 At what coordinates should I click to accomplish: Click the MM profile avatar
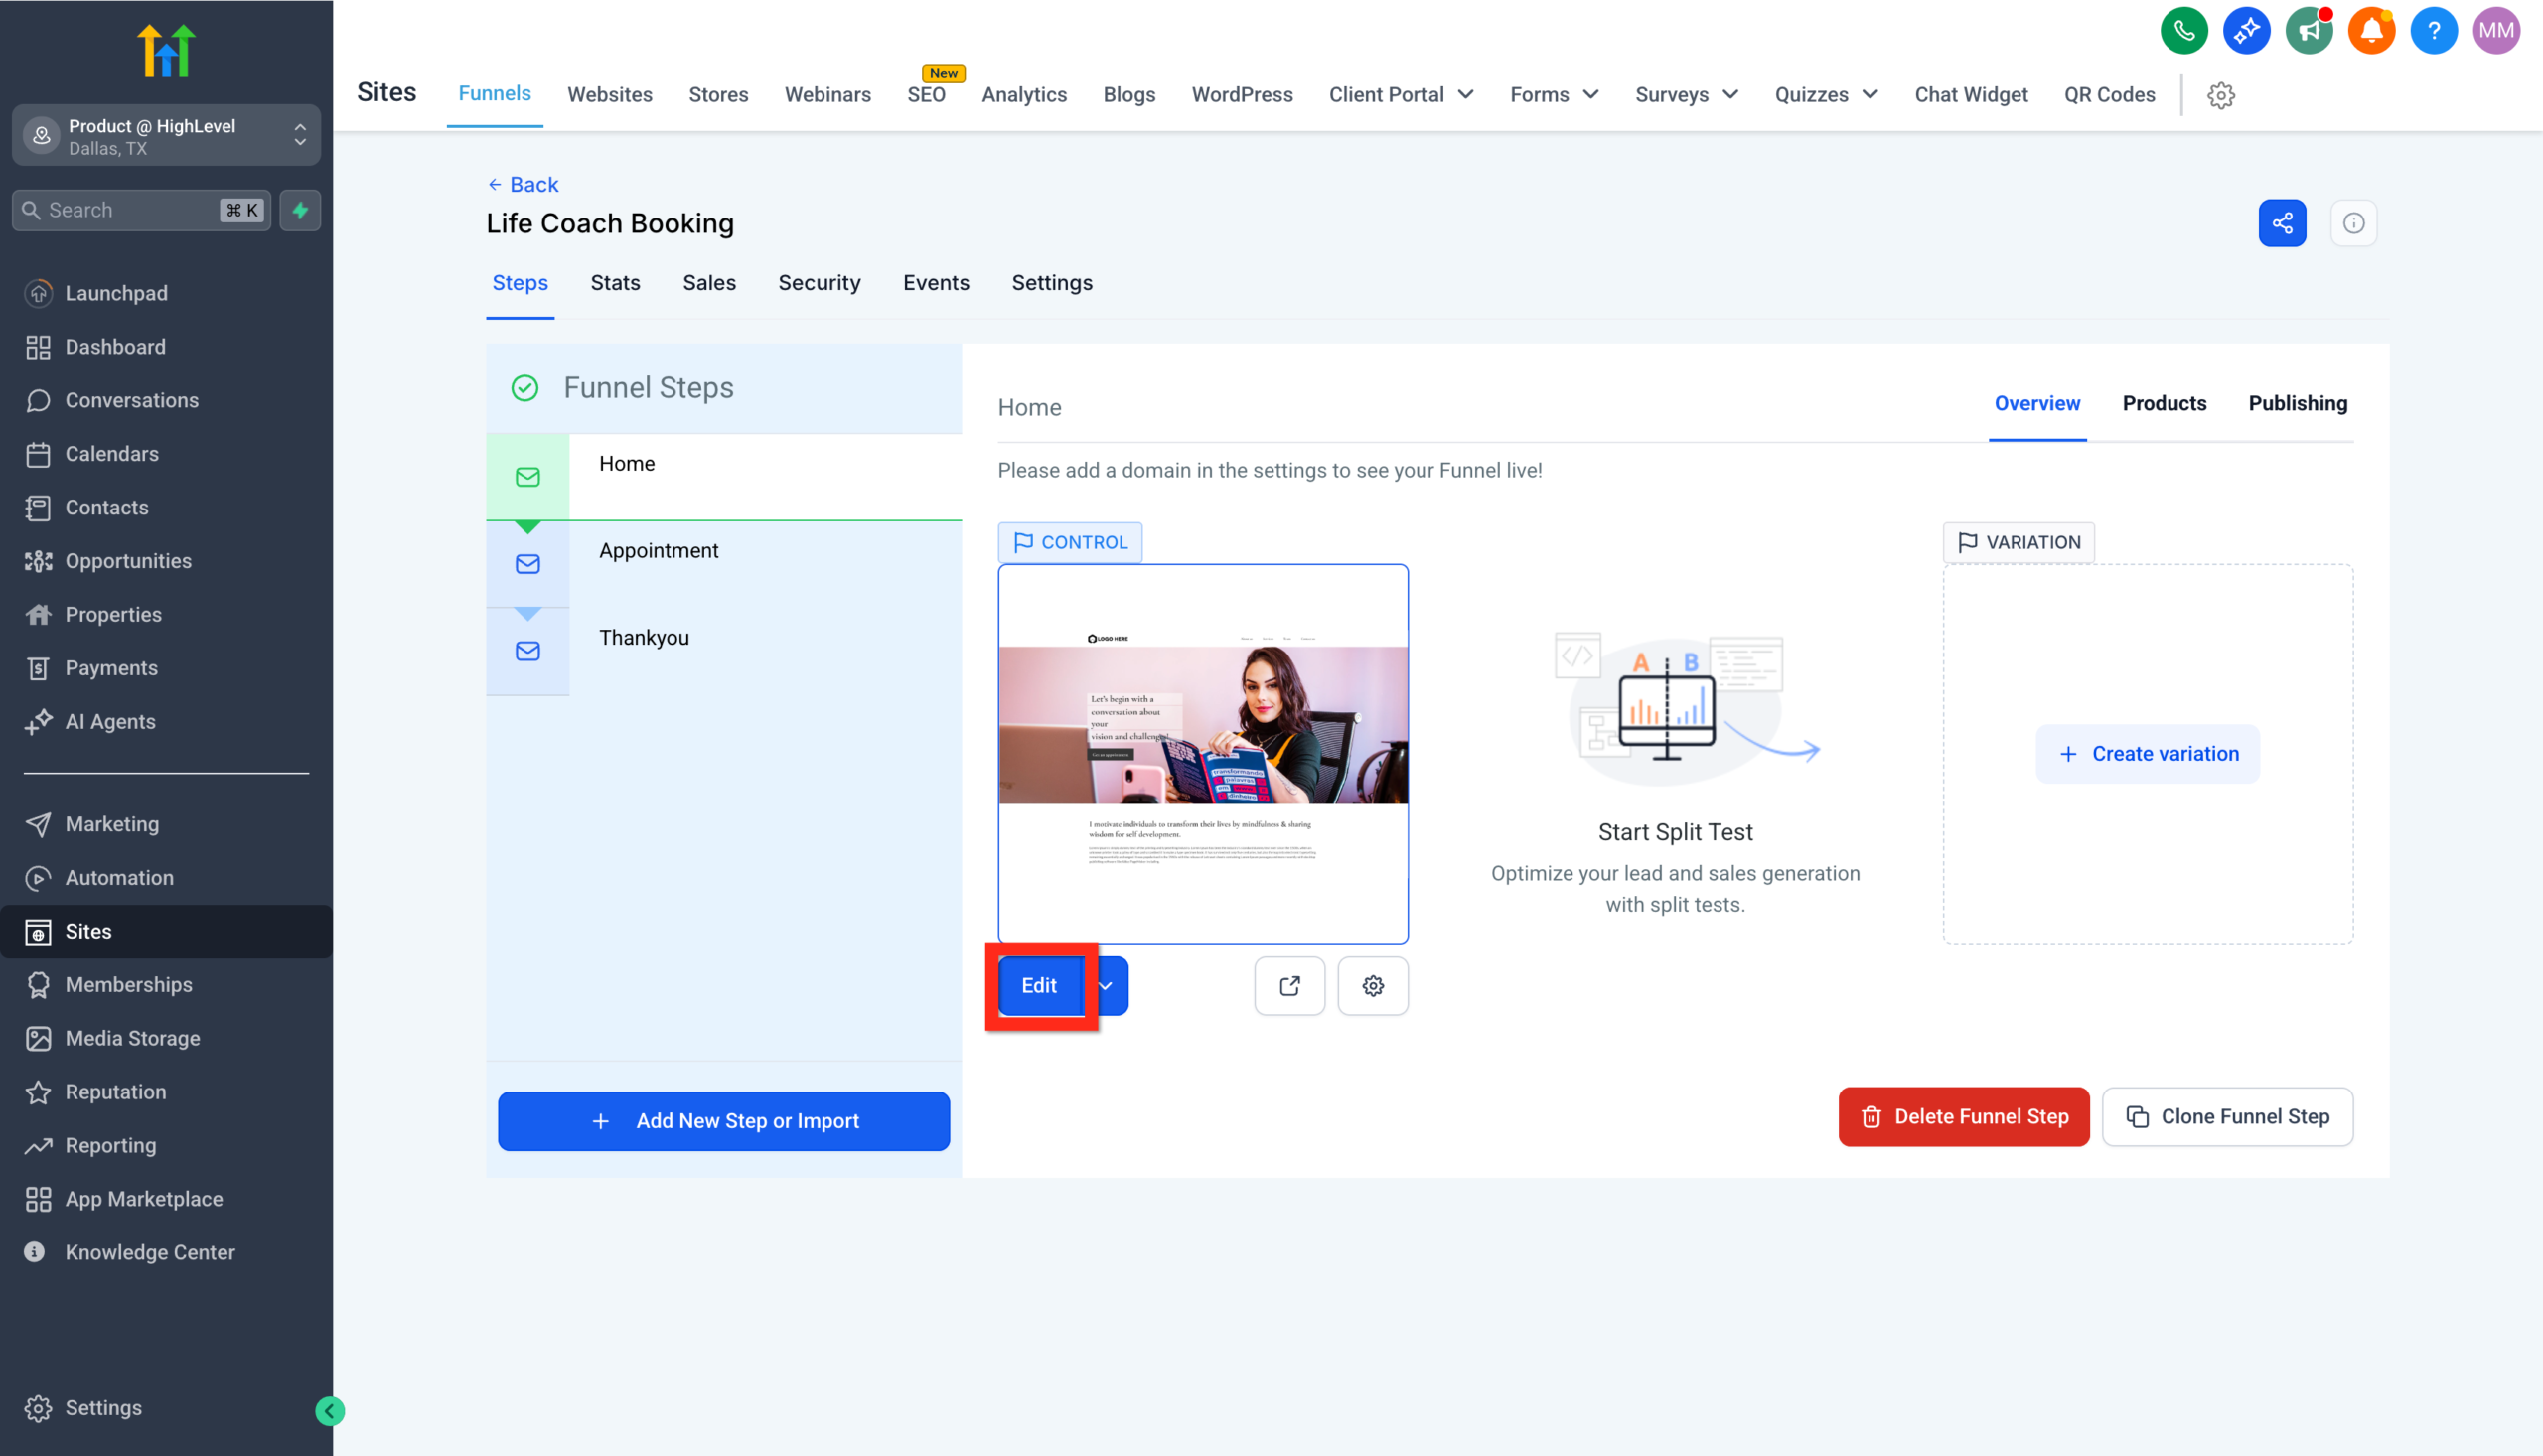[2497, 30]
